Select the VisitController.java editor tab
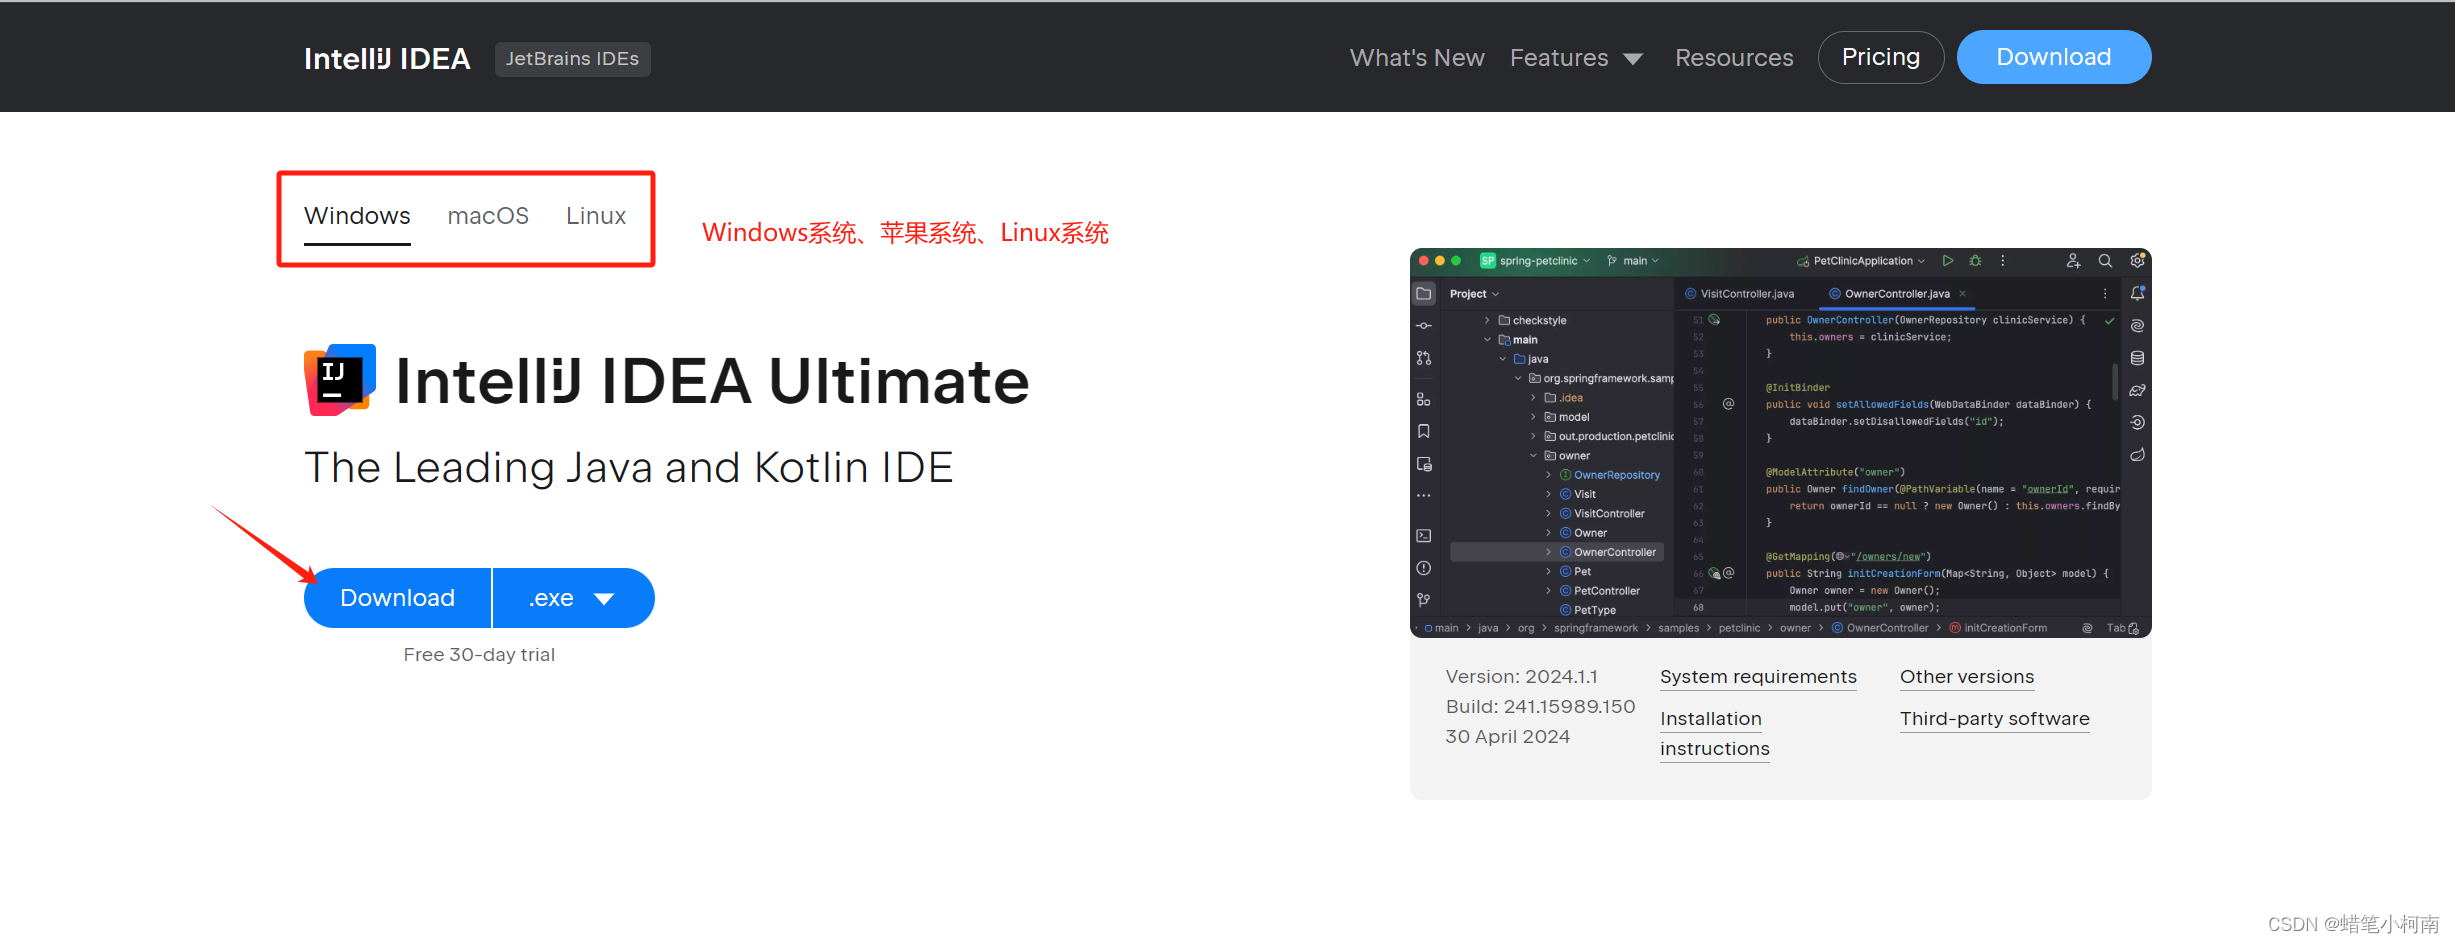 [x=1740, y=294]
